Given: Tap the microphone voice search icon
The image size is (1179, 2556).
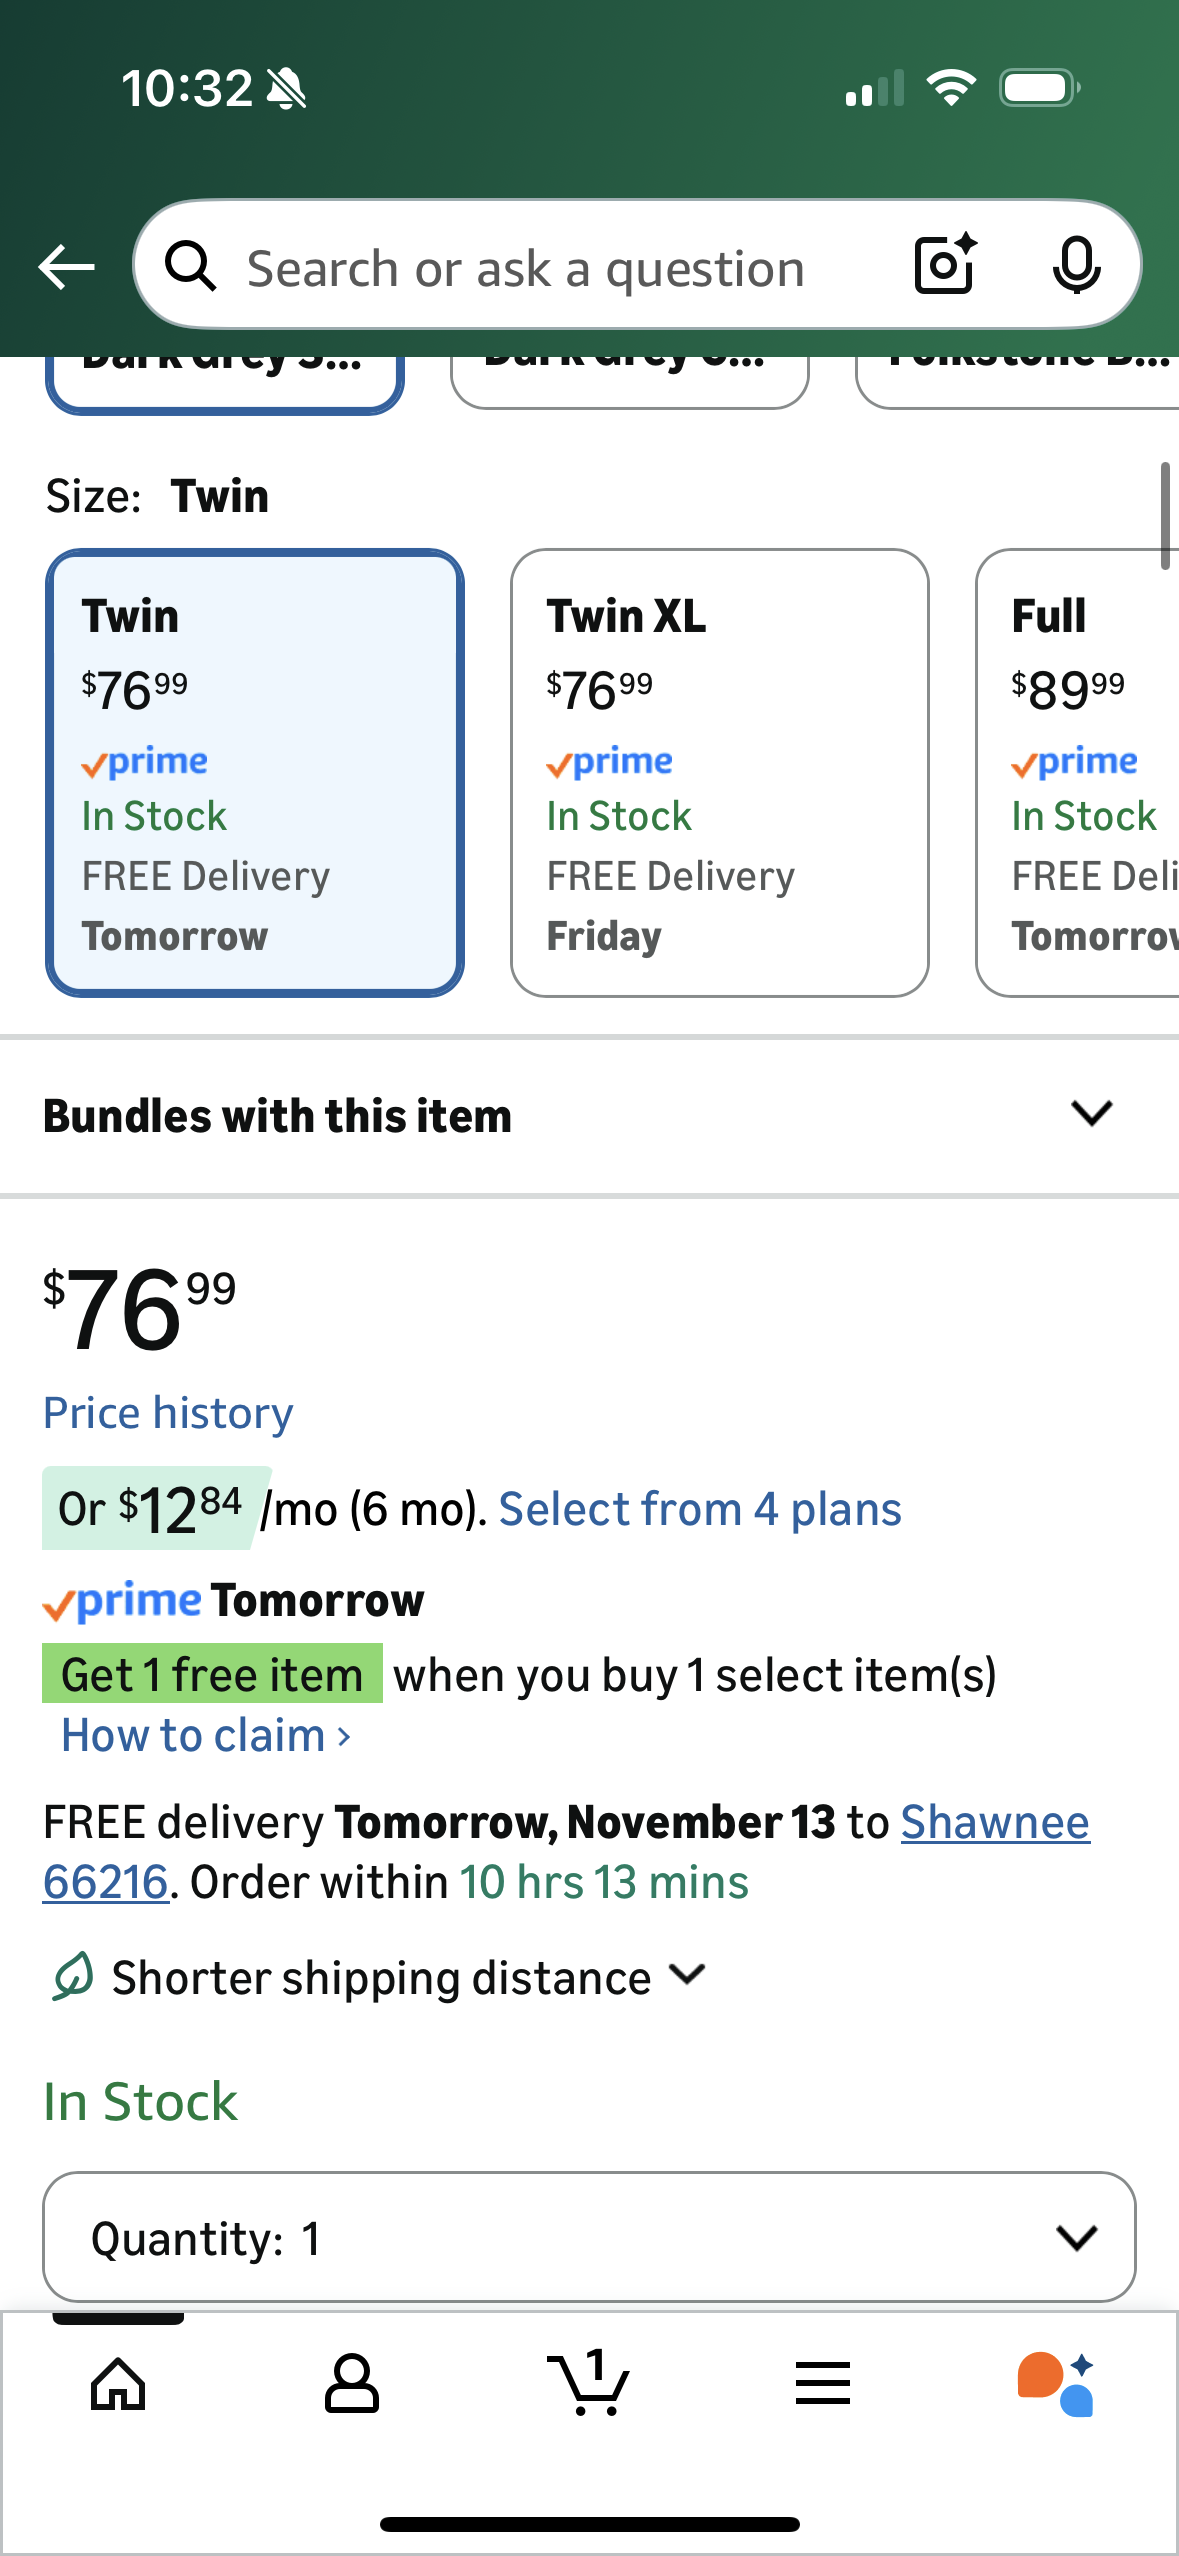Looking at the screenshot, I should click(x=1076, y=266).
